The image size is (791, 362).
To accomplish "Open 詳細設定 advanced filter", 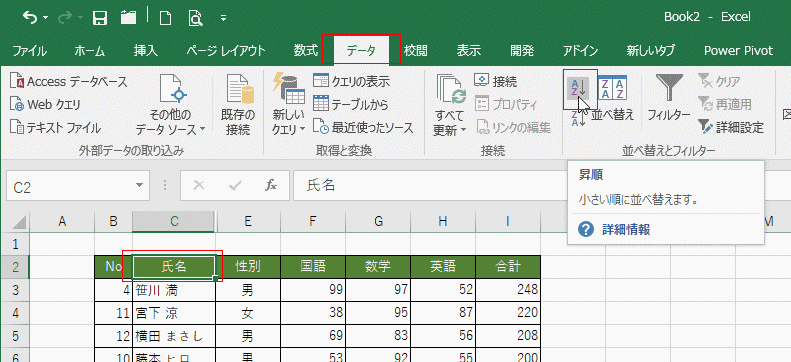I will pyautogui.click(x=731, y=128).
